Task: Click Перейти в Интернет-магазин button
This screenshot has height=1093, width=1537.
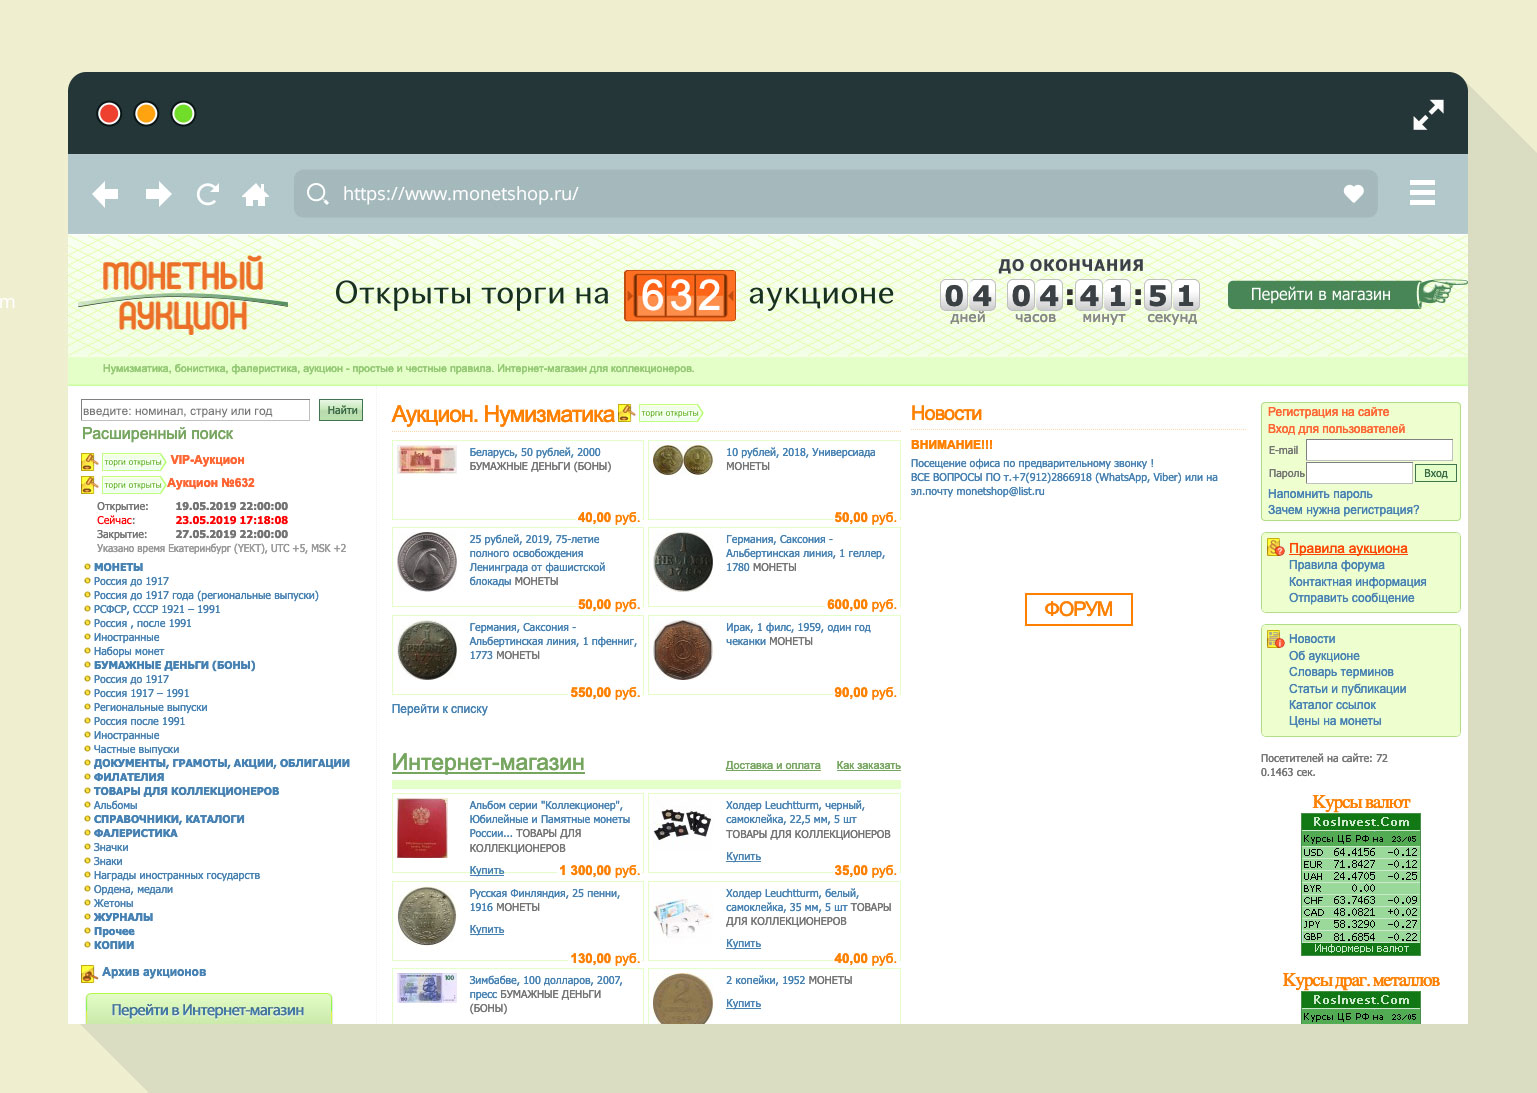Action: click(208, 1009)
